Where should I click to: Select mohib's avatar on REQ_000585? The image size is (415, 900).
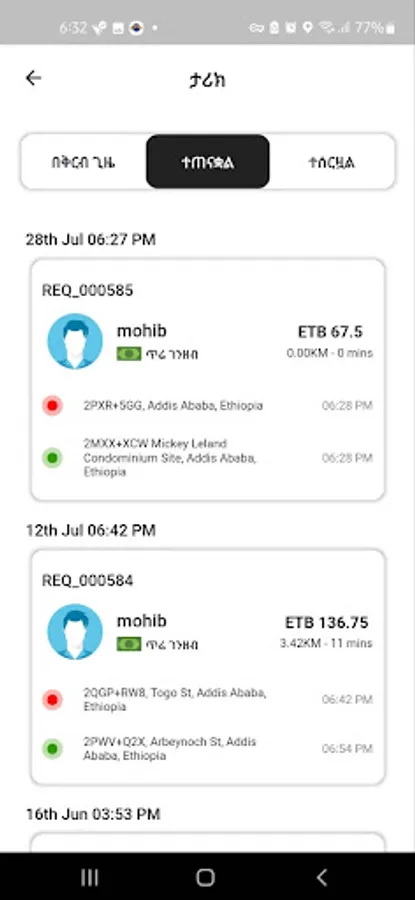click(x=75, y=341)
